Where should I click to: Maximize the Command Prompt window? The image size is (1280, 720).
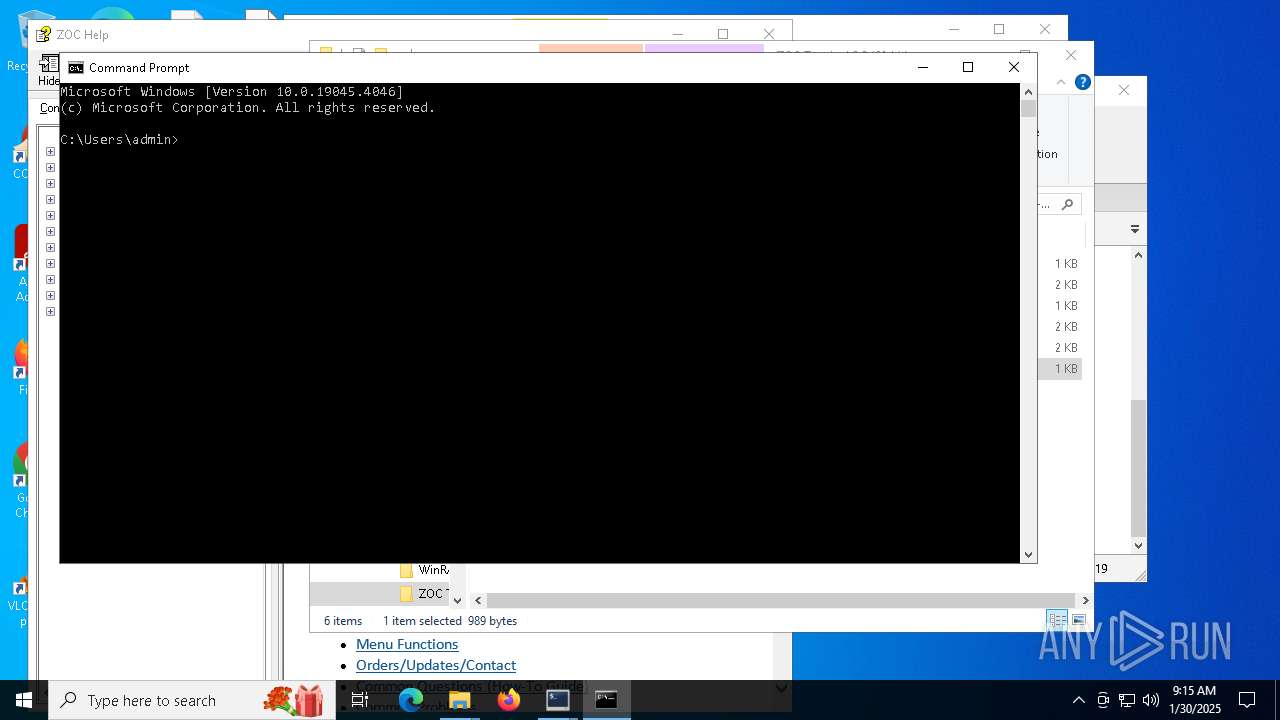tap(968, 67)
